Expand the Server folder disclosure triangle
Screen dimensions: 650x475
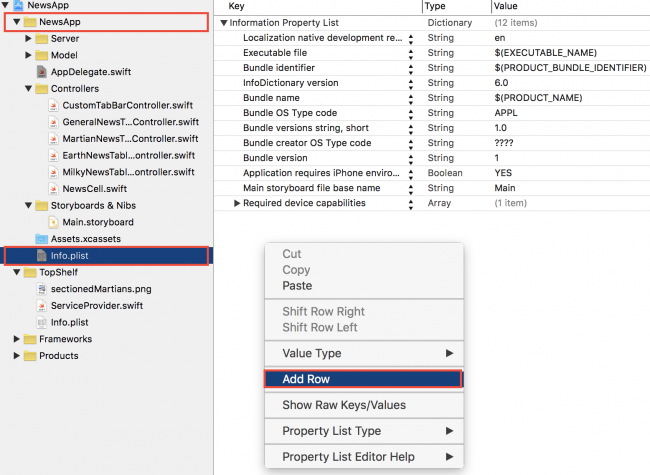[x=28, y=38]
